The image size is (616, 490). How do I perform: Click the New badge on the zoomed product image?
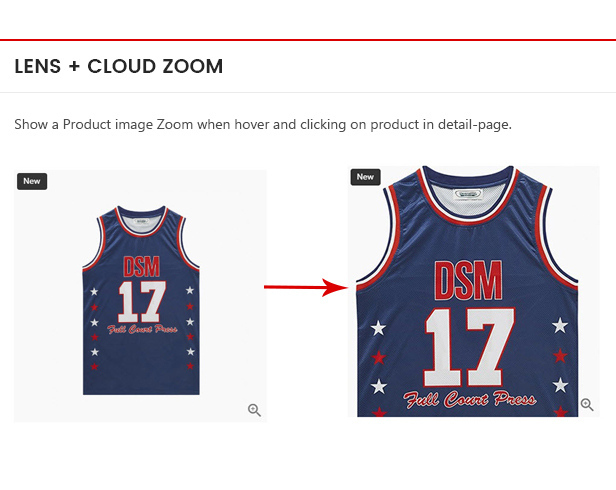(x=365, y=177)
